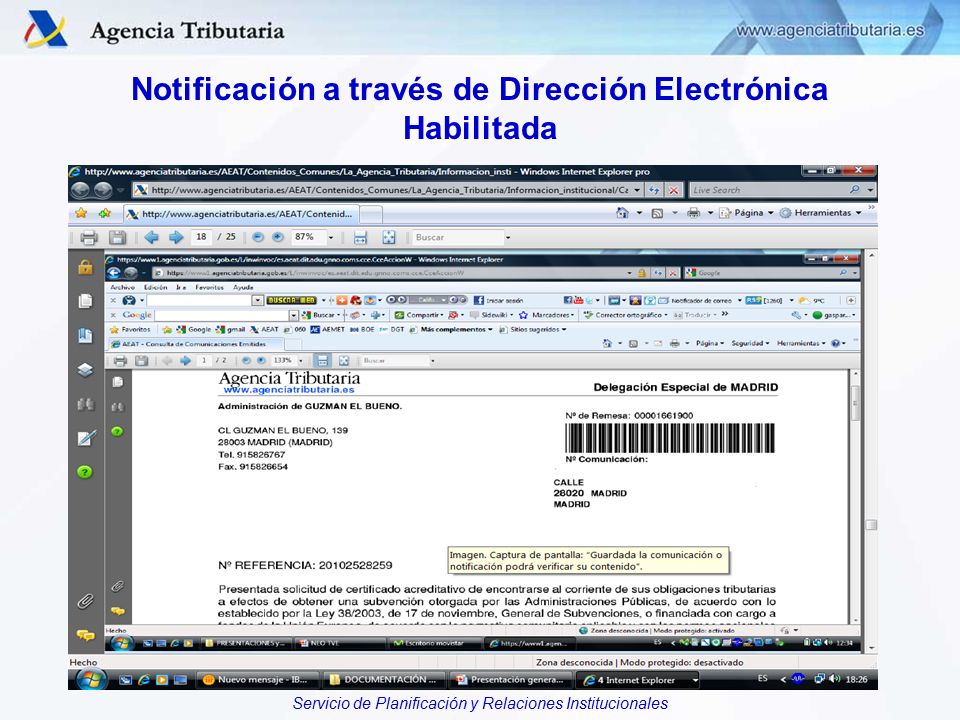Click the Live Search magnifier icon
The height and width of the screenshot is (720, 960).
pyautogui.click(x=855, y=190)
